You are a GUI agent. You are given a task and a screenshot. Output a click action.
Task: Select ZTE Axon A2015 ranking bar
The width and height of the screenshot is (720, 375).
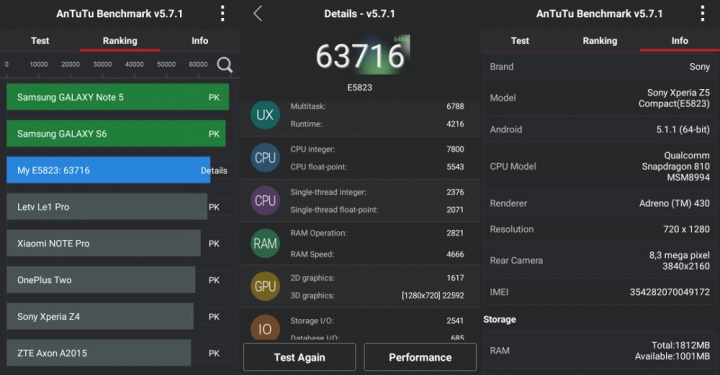tap(99, 353)
